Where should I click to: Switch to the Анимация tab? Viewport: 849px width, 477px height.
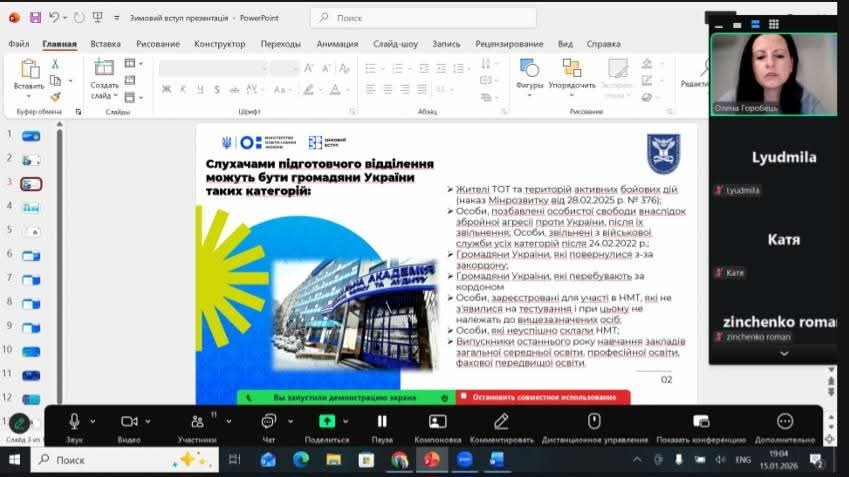pyautogui.click(x=337, y=44)
